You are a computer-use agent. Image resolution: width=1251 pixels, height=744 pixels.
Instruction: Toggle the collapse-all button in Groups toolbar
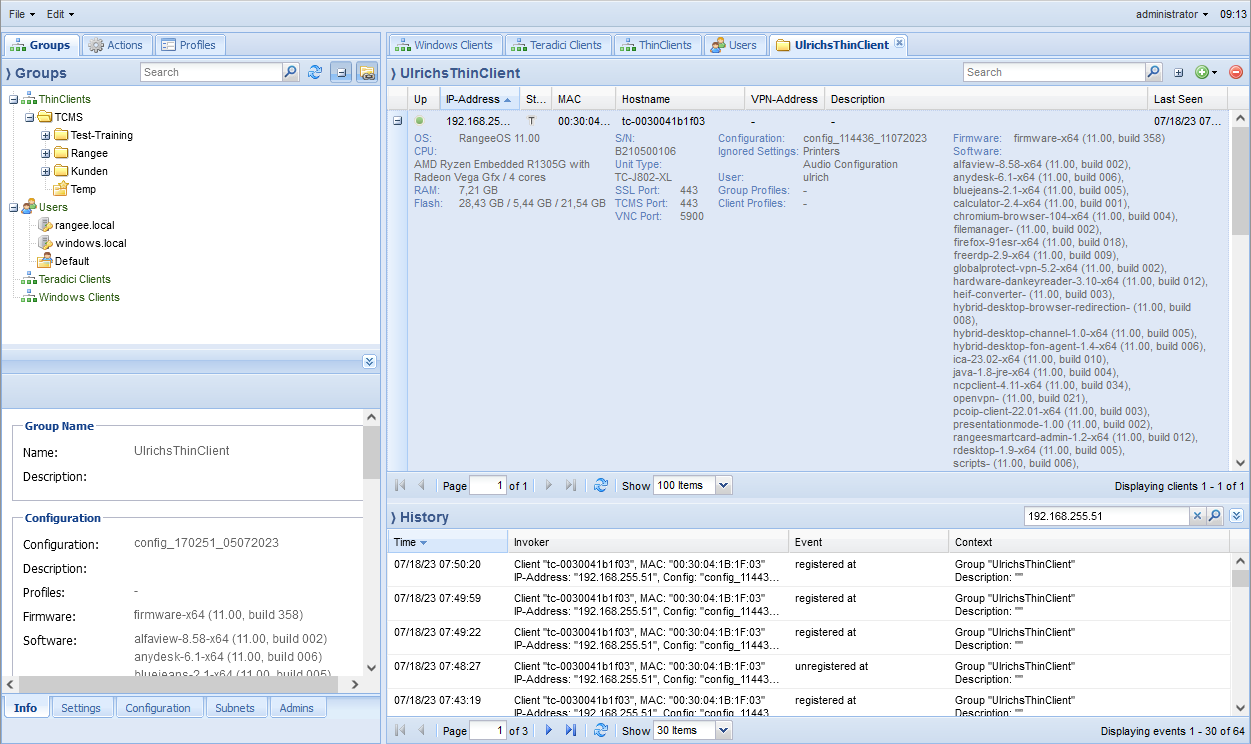341,73
